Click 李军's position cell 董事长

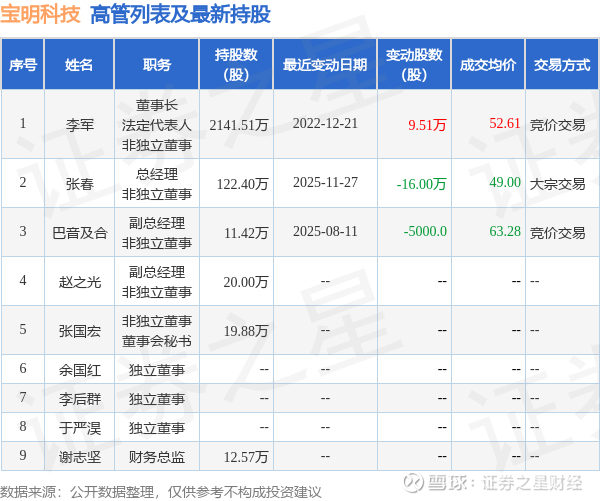pyautogui.click(x=157, y=105)
